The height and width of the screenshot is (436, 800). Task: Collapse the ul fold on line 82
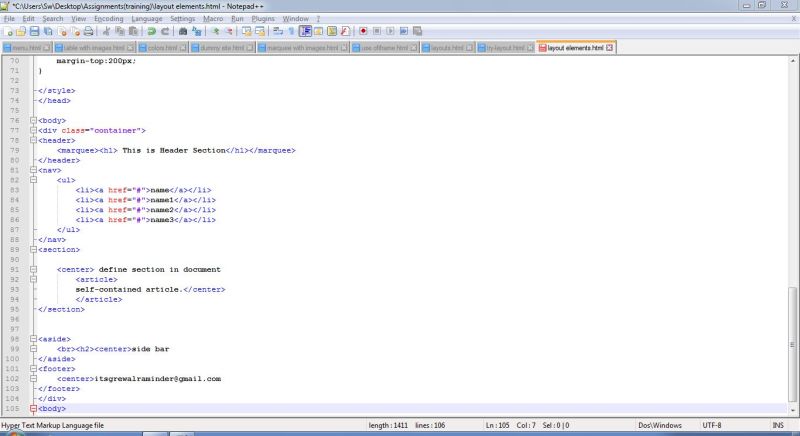coord(33,180)
